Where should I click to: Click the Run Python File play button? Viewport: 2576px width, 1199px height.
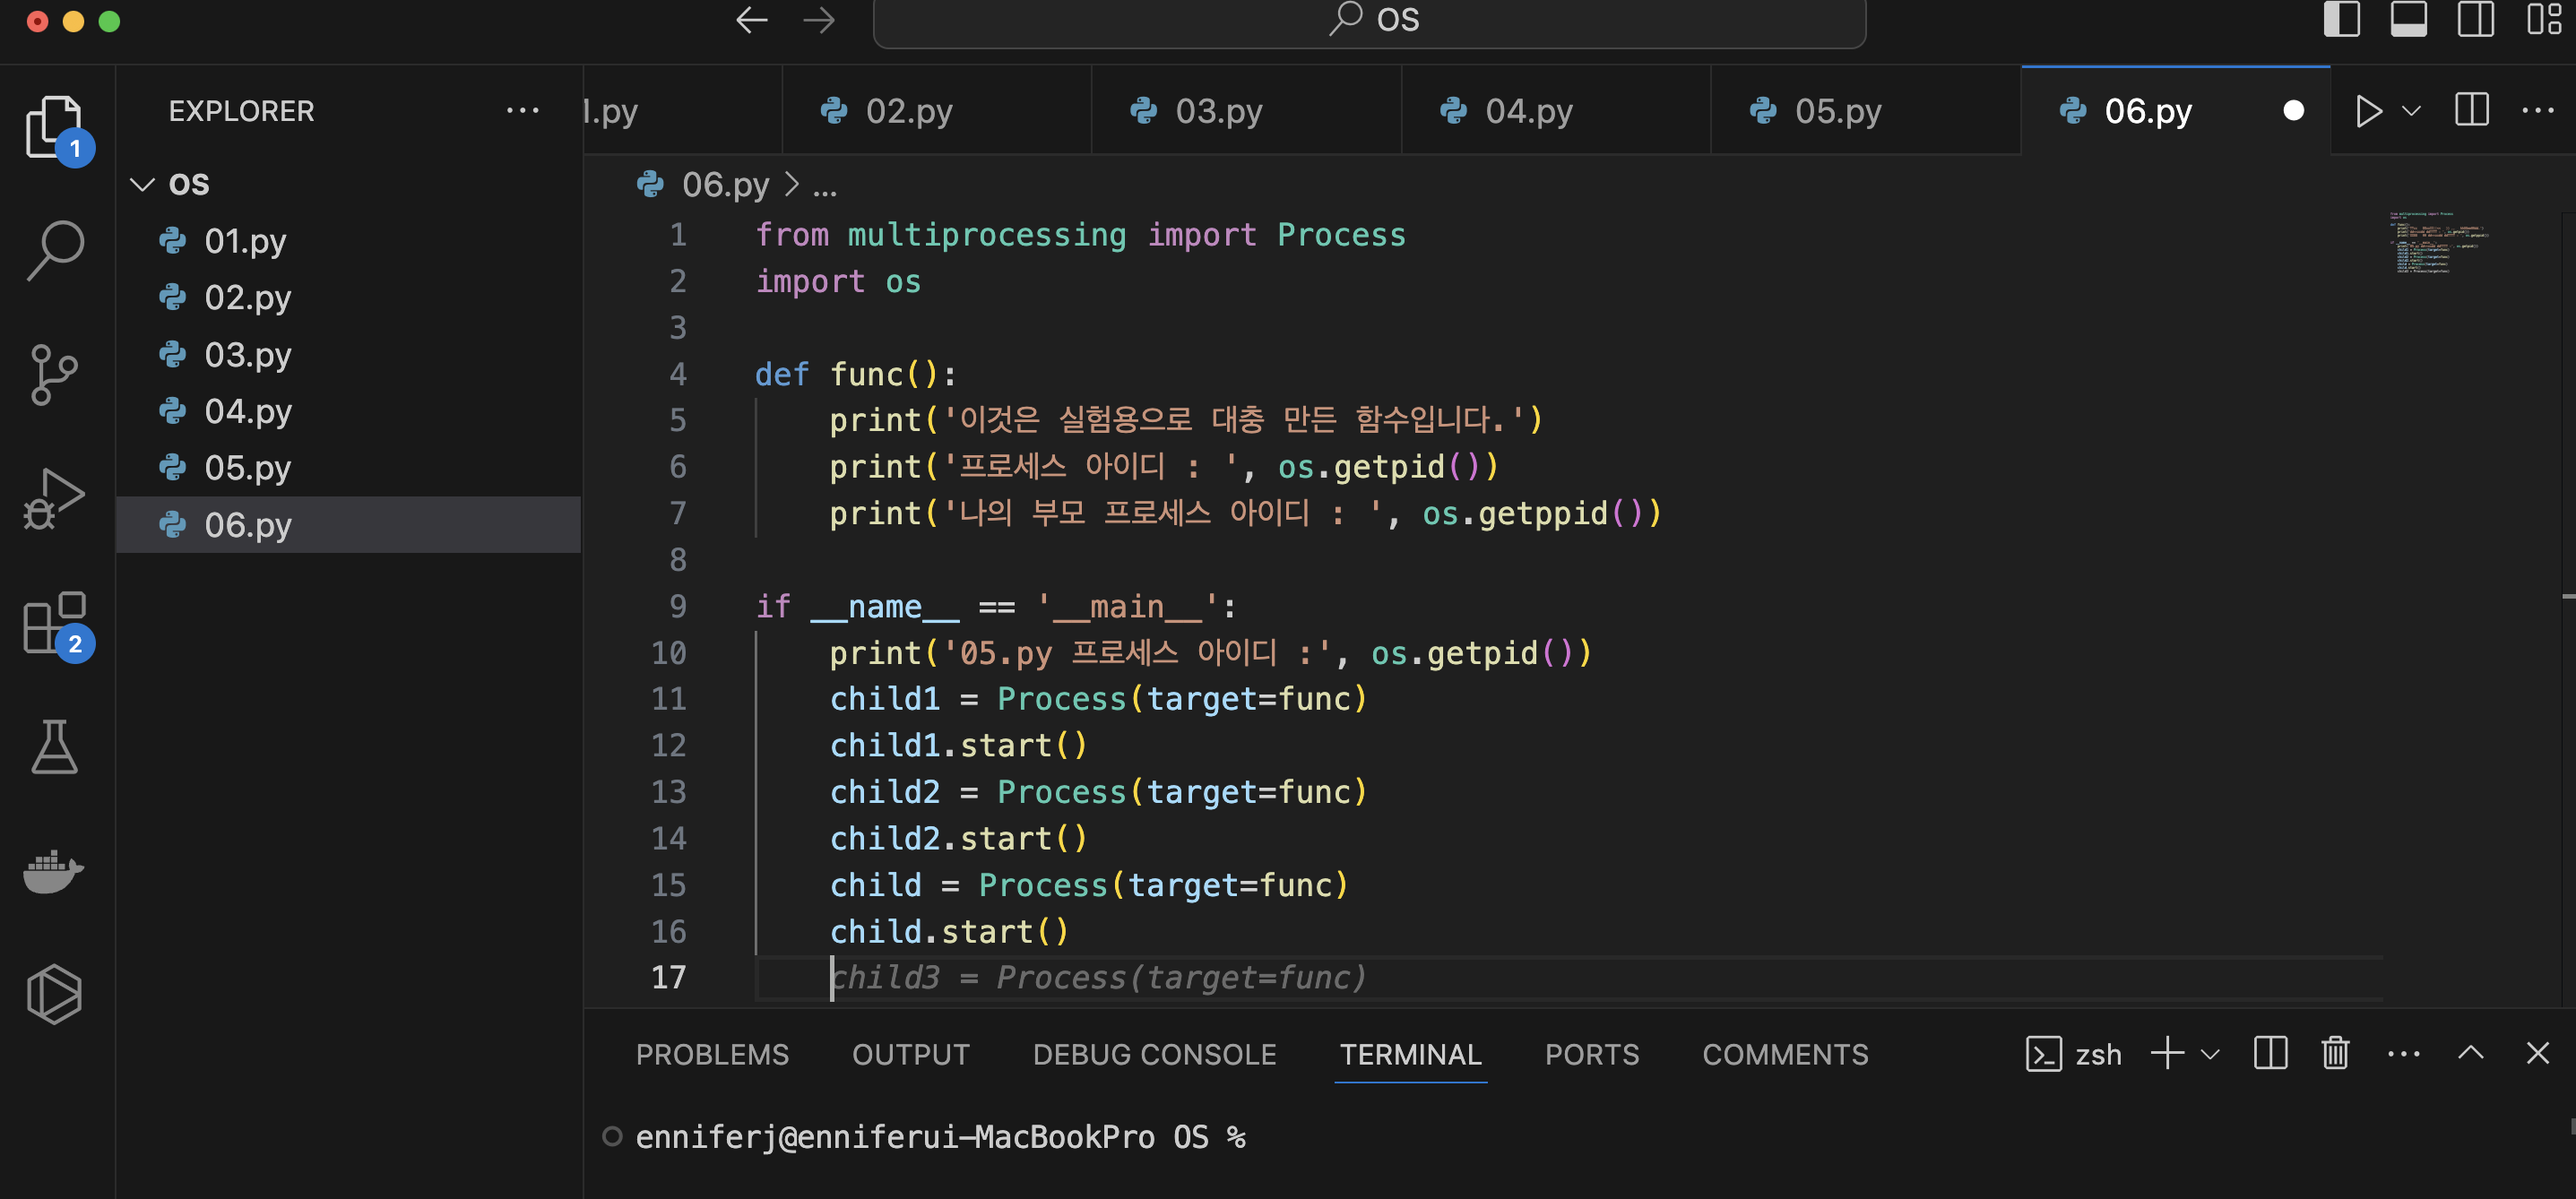(x=2367, y=111)
